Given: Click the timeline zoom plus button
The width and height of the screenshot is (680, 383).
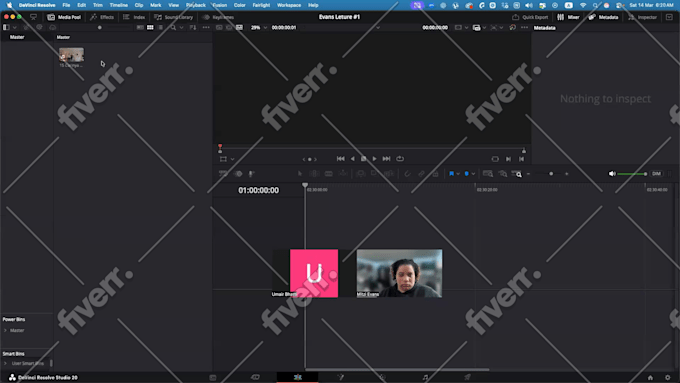Looking at the screenshot, I should tap(566, 173).
